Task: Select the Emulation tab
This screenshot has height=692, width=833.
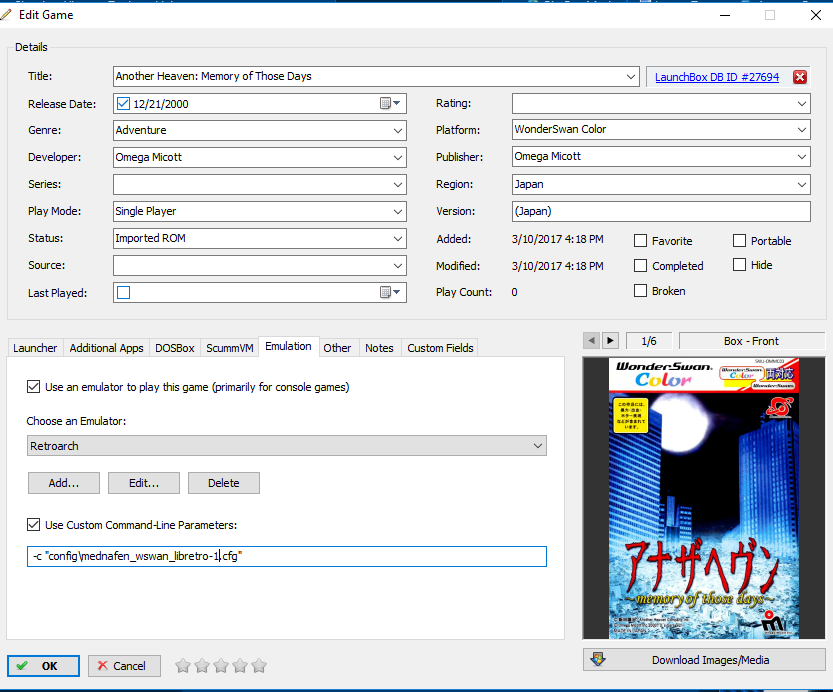Action: tap(288, 346)
